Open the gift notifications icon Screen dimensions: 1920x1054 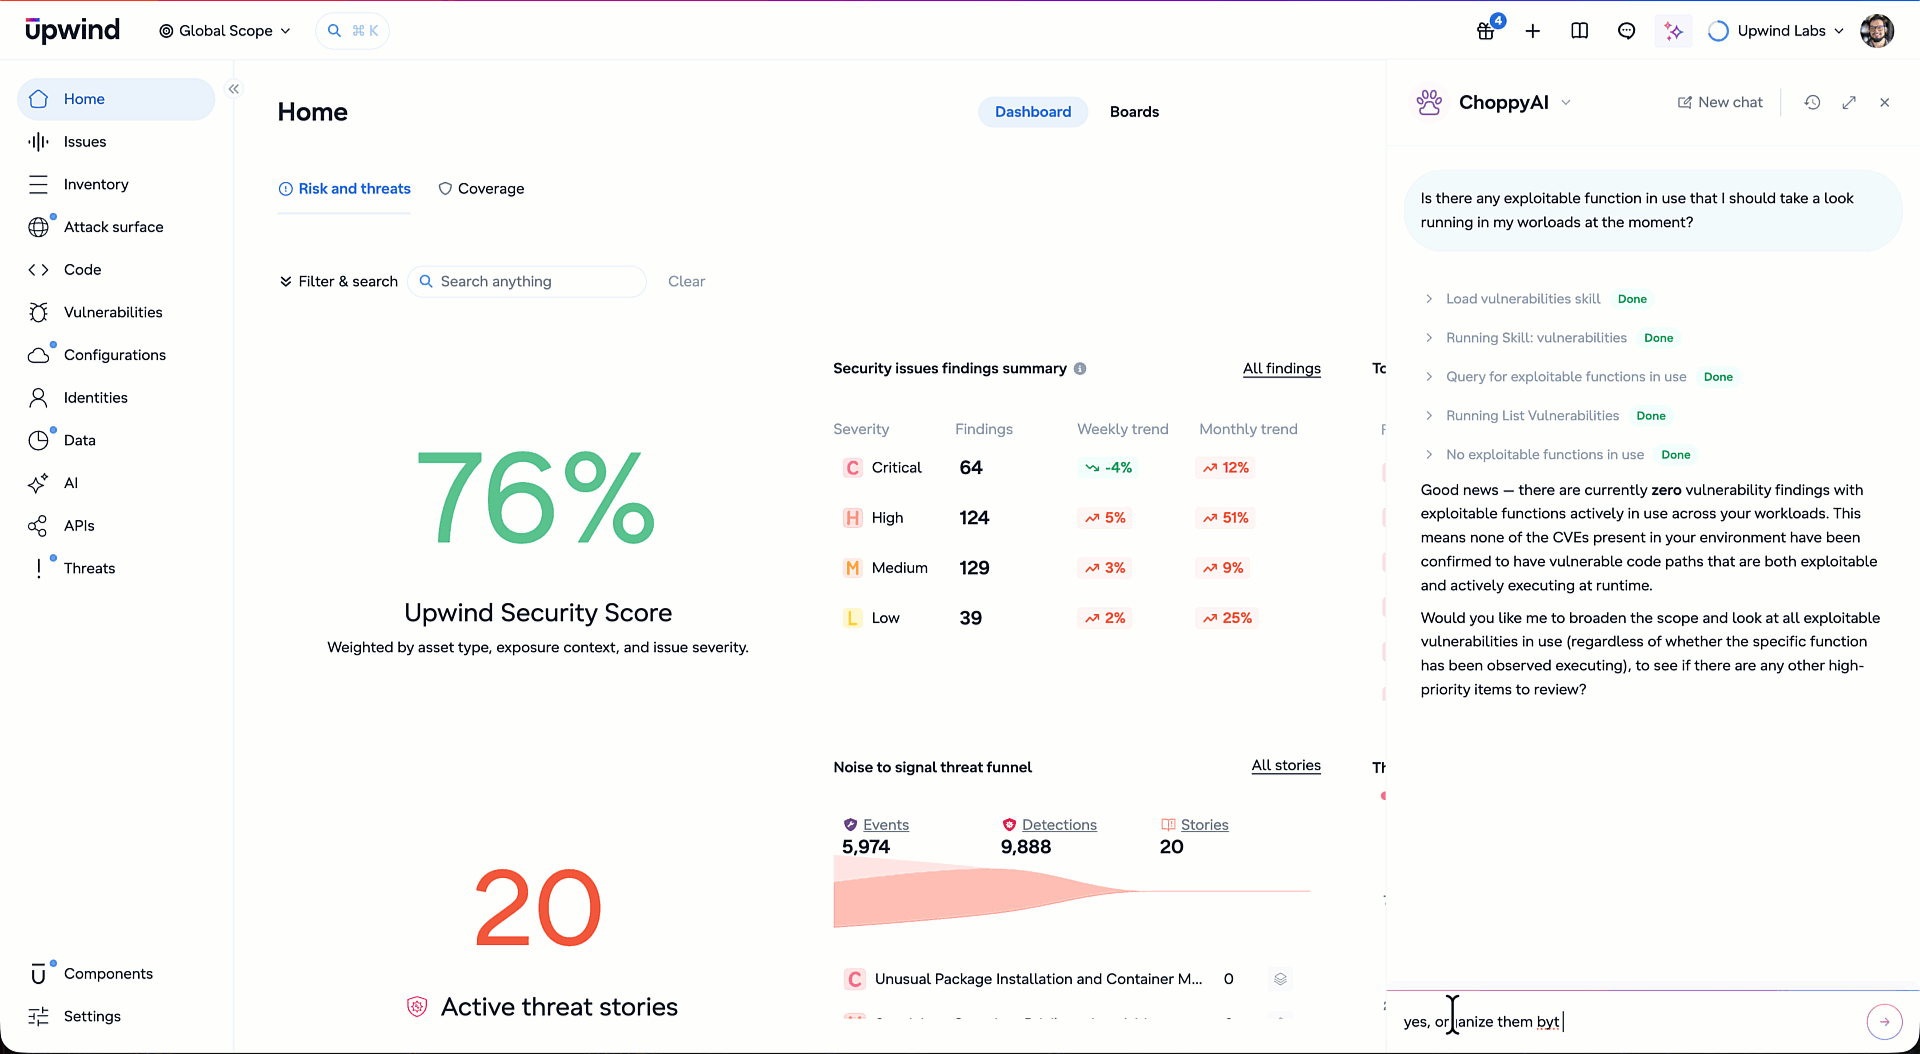point(1486,31)
